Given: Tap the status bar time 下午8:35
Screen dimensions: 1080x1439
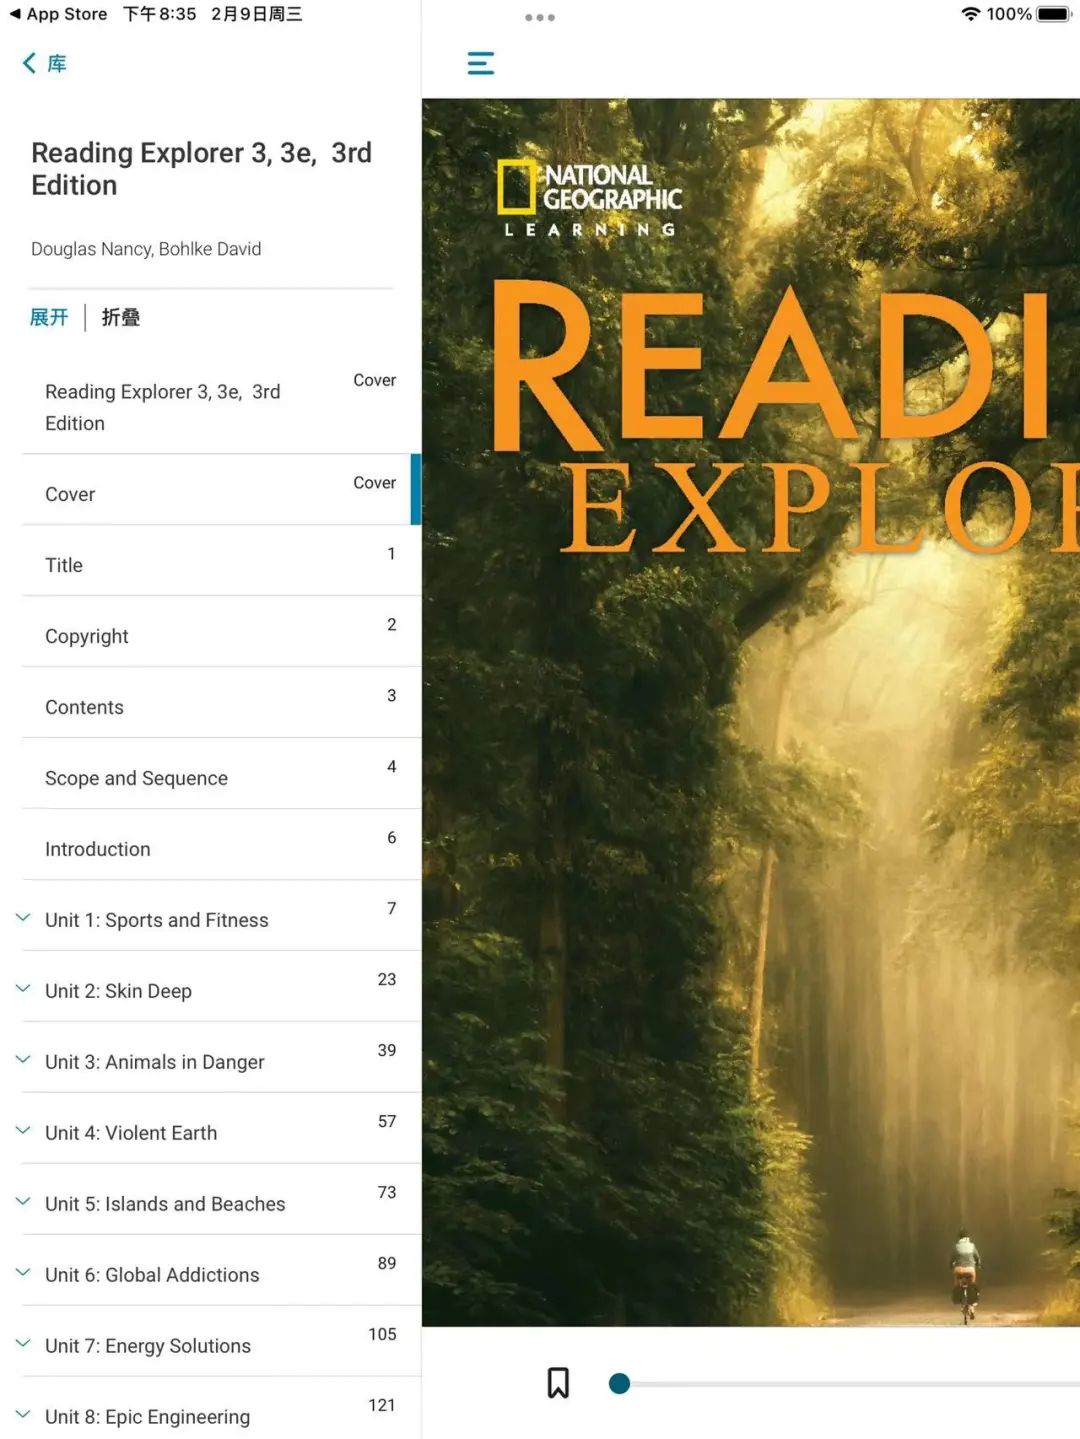Looking at the screenshot, I should (160, 14).
